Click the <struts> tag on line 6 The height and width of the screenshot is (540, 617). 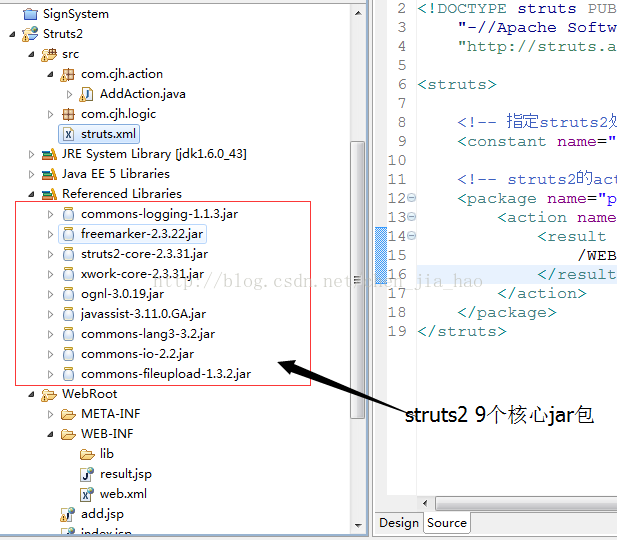(457, 85)
